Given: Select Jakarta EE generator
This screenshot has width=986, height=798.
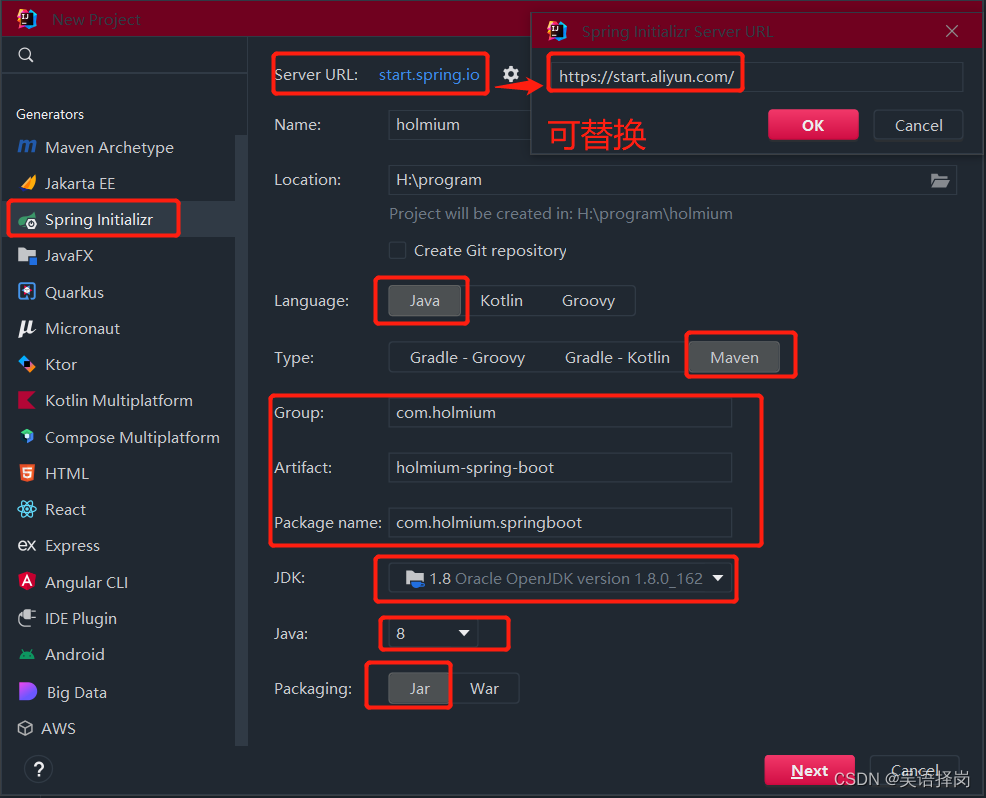Looking at the screenshot, I should [x=80, y=184].
